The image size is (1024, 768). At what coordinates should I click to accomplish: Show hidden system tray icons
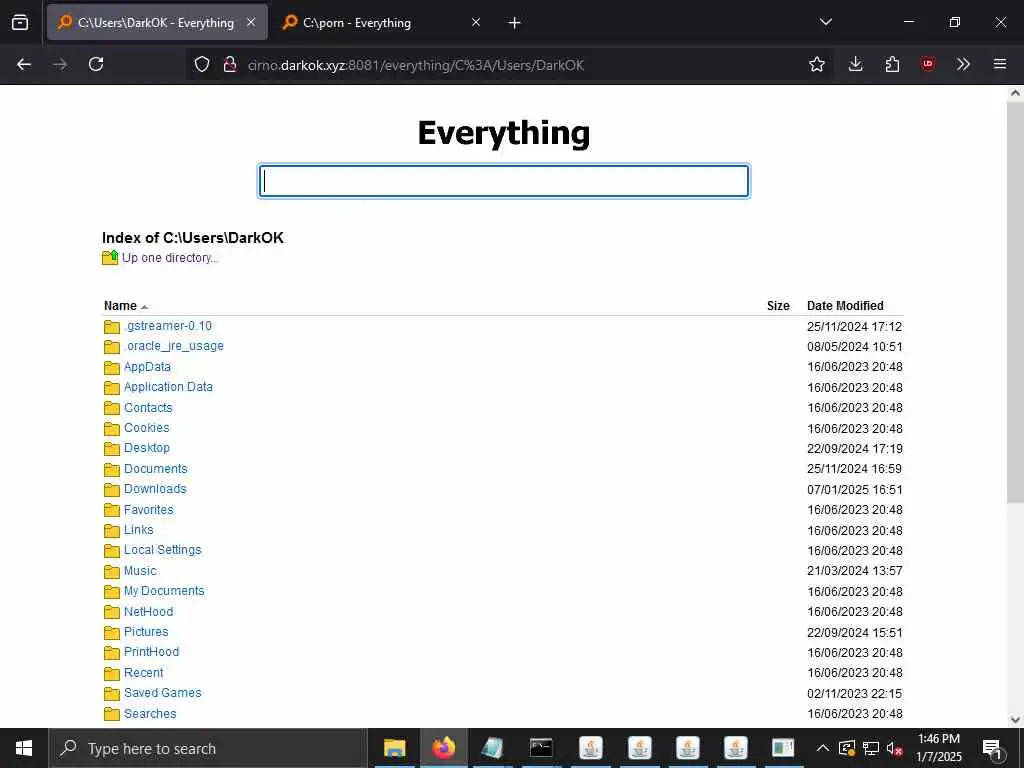pyautogui.click(x=823, y=748)
